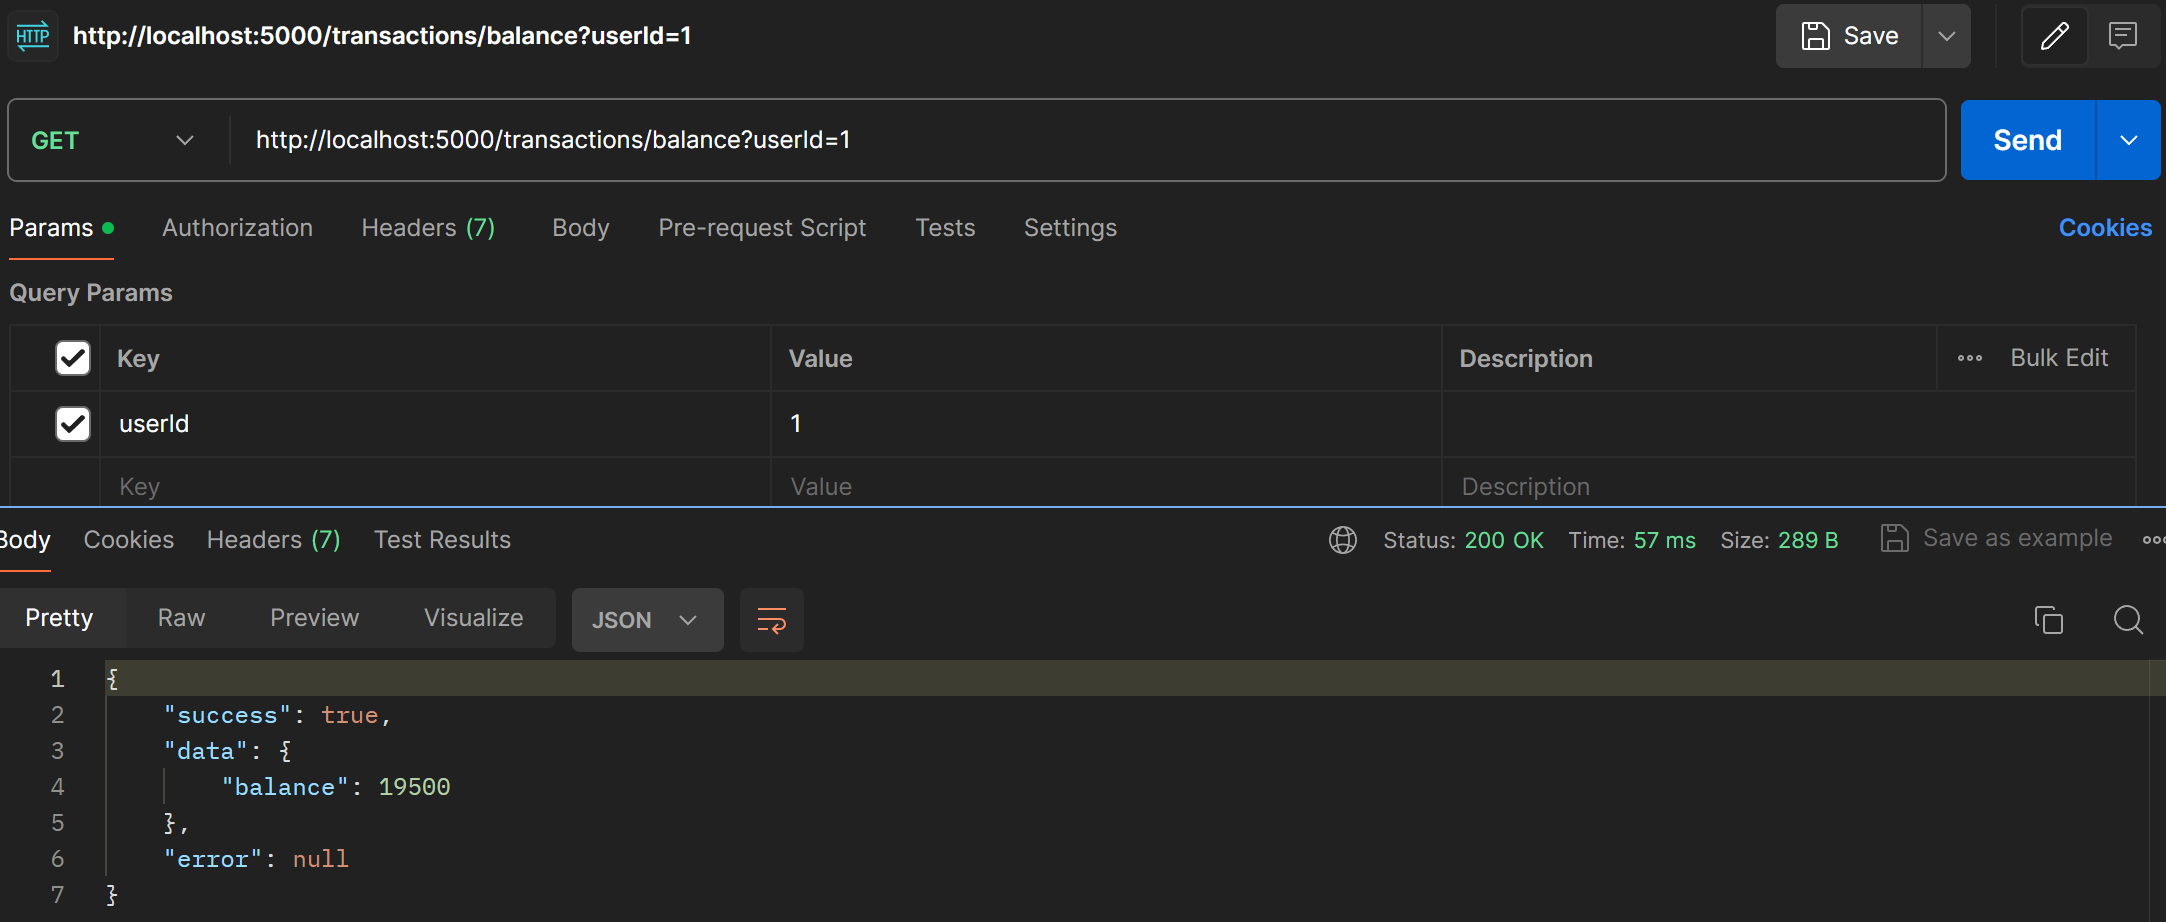Click Save as example text

tap(2017, 538)
